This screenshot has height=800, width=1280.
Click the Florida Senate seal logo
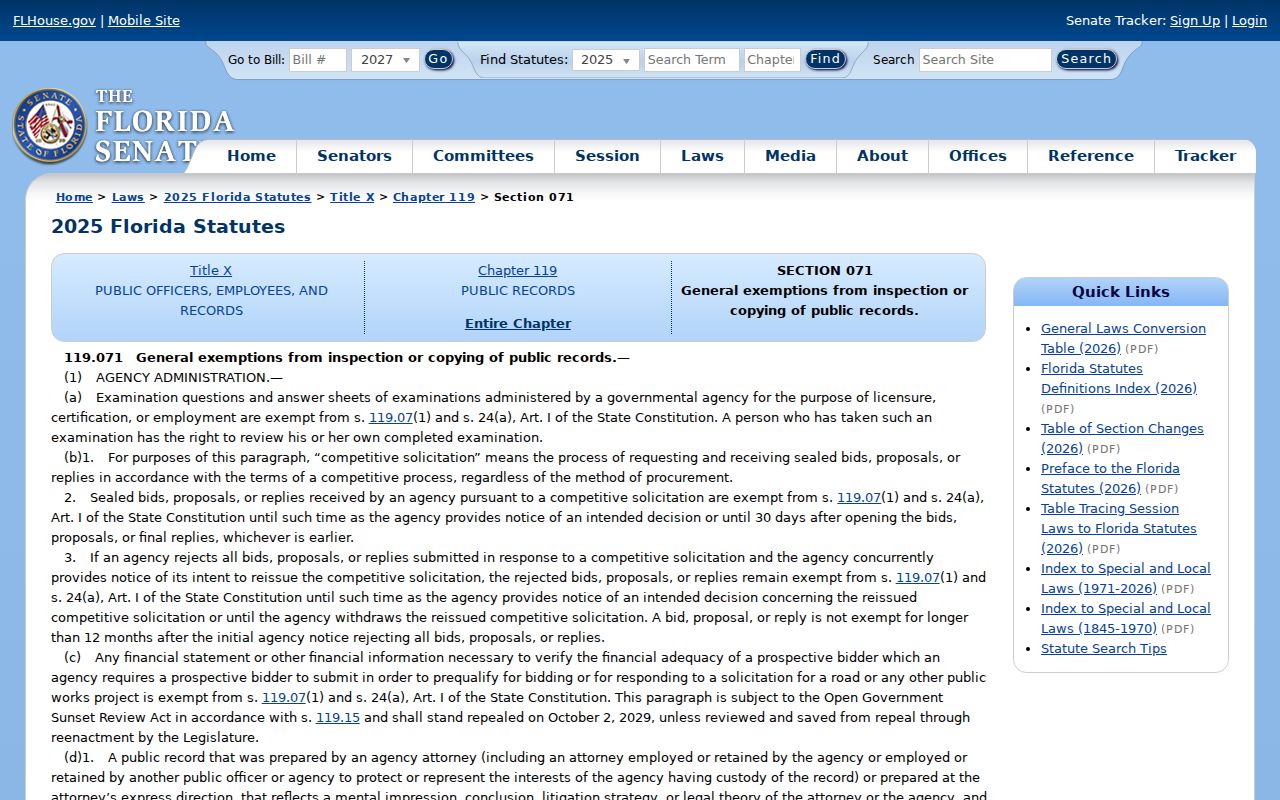point(49,126)
